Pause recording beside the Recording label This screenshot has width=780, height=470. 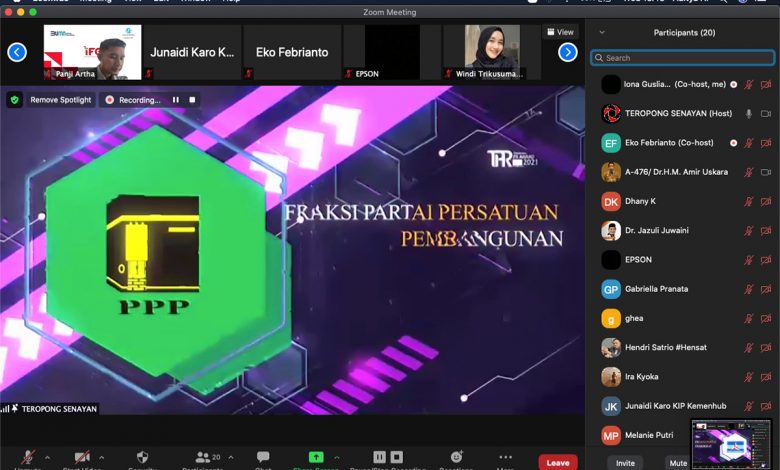[x=176, y=100]
